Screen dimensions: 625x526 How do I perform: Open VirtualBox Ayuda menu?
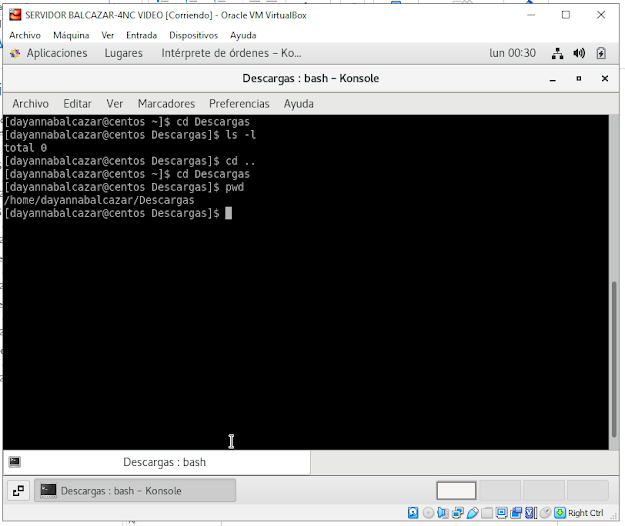243,35
